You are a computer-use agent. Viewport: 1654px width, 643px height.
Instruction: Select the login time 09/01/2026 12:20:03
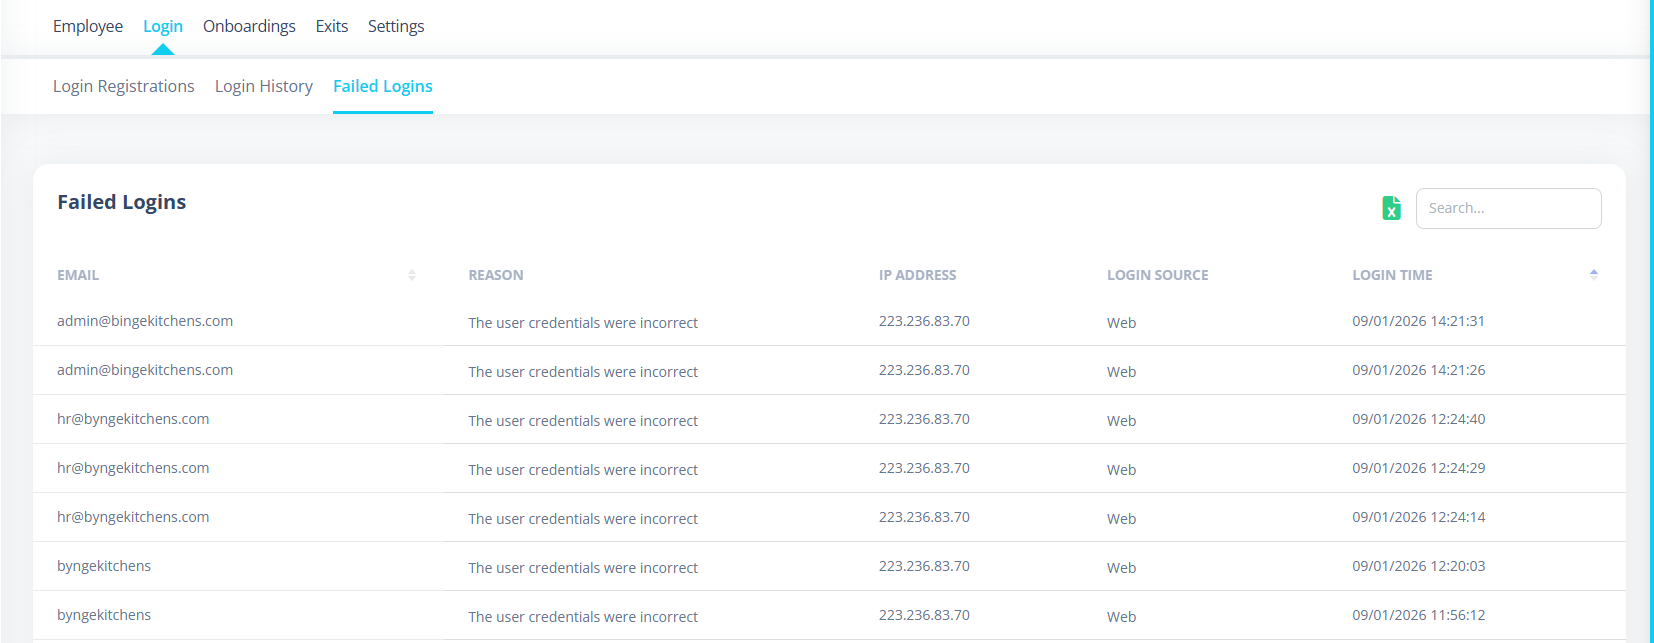coord(1419,566)
